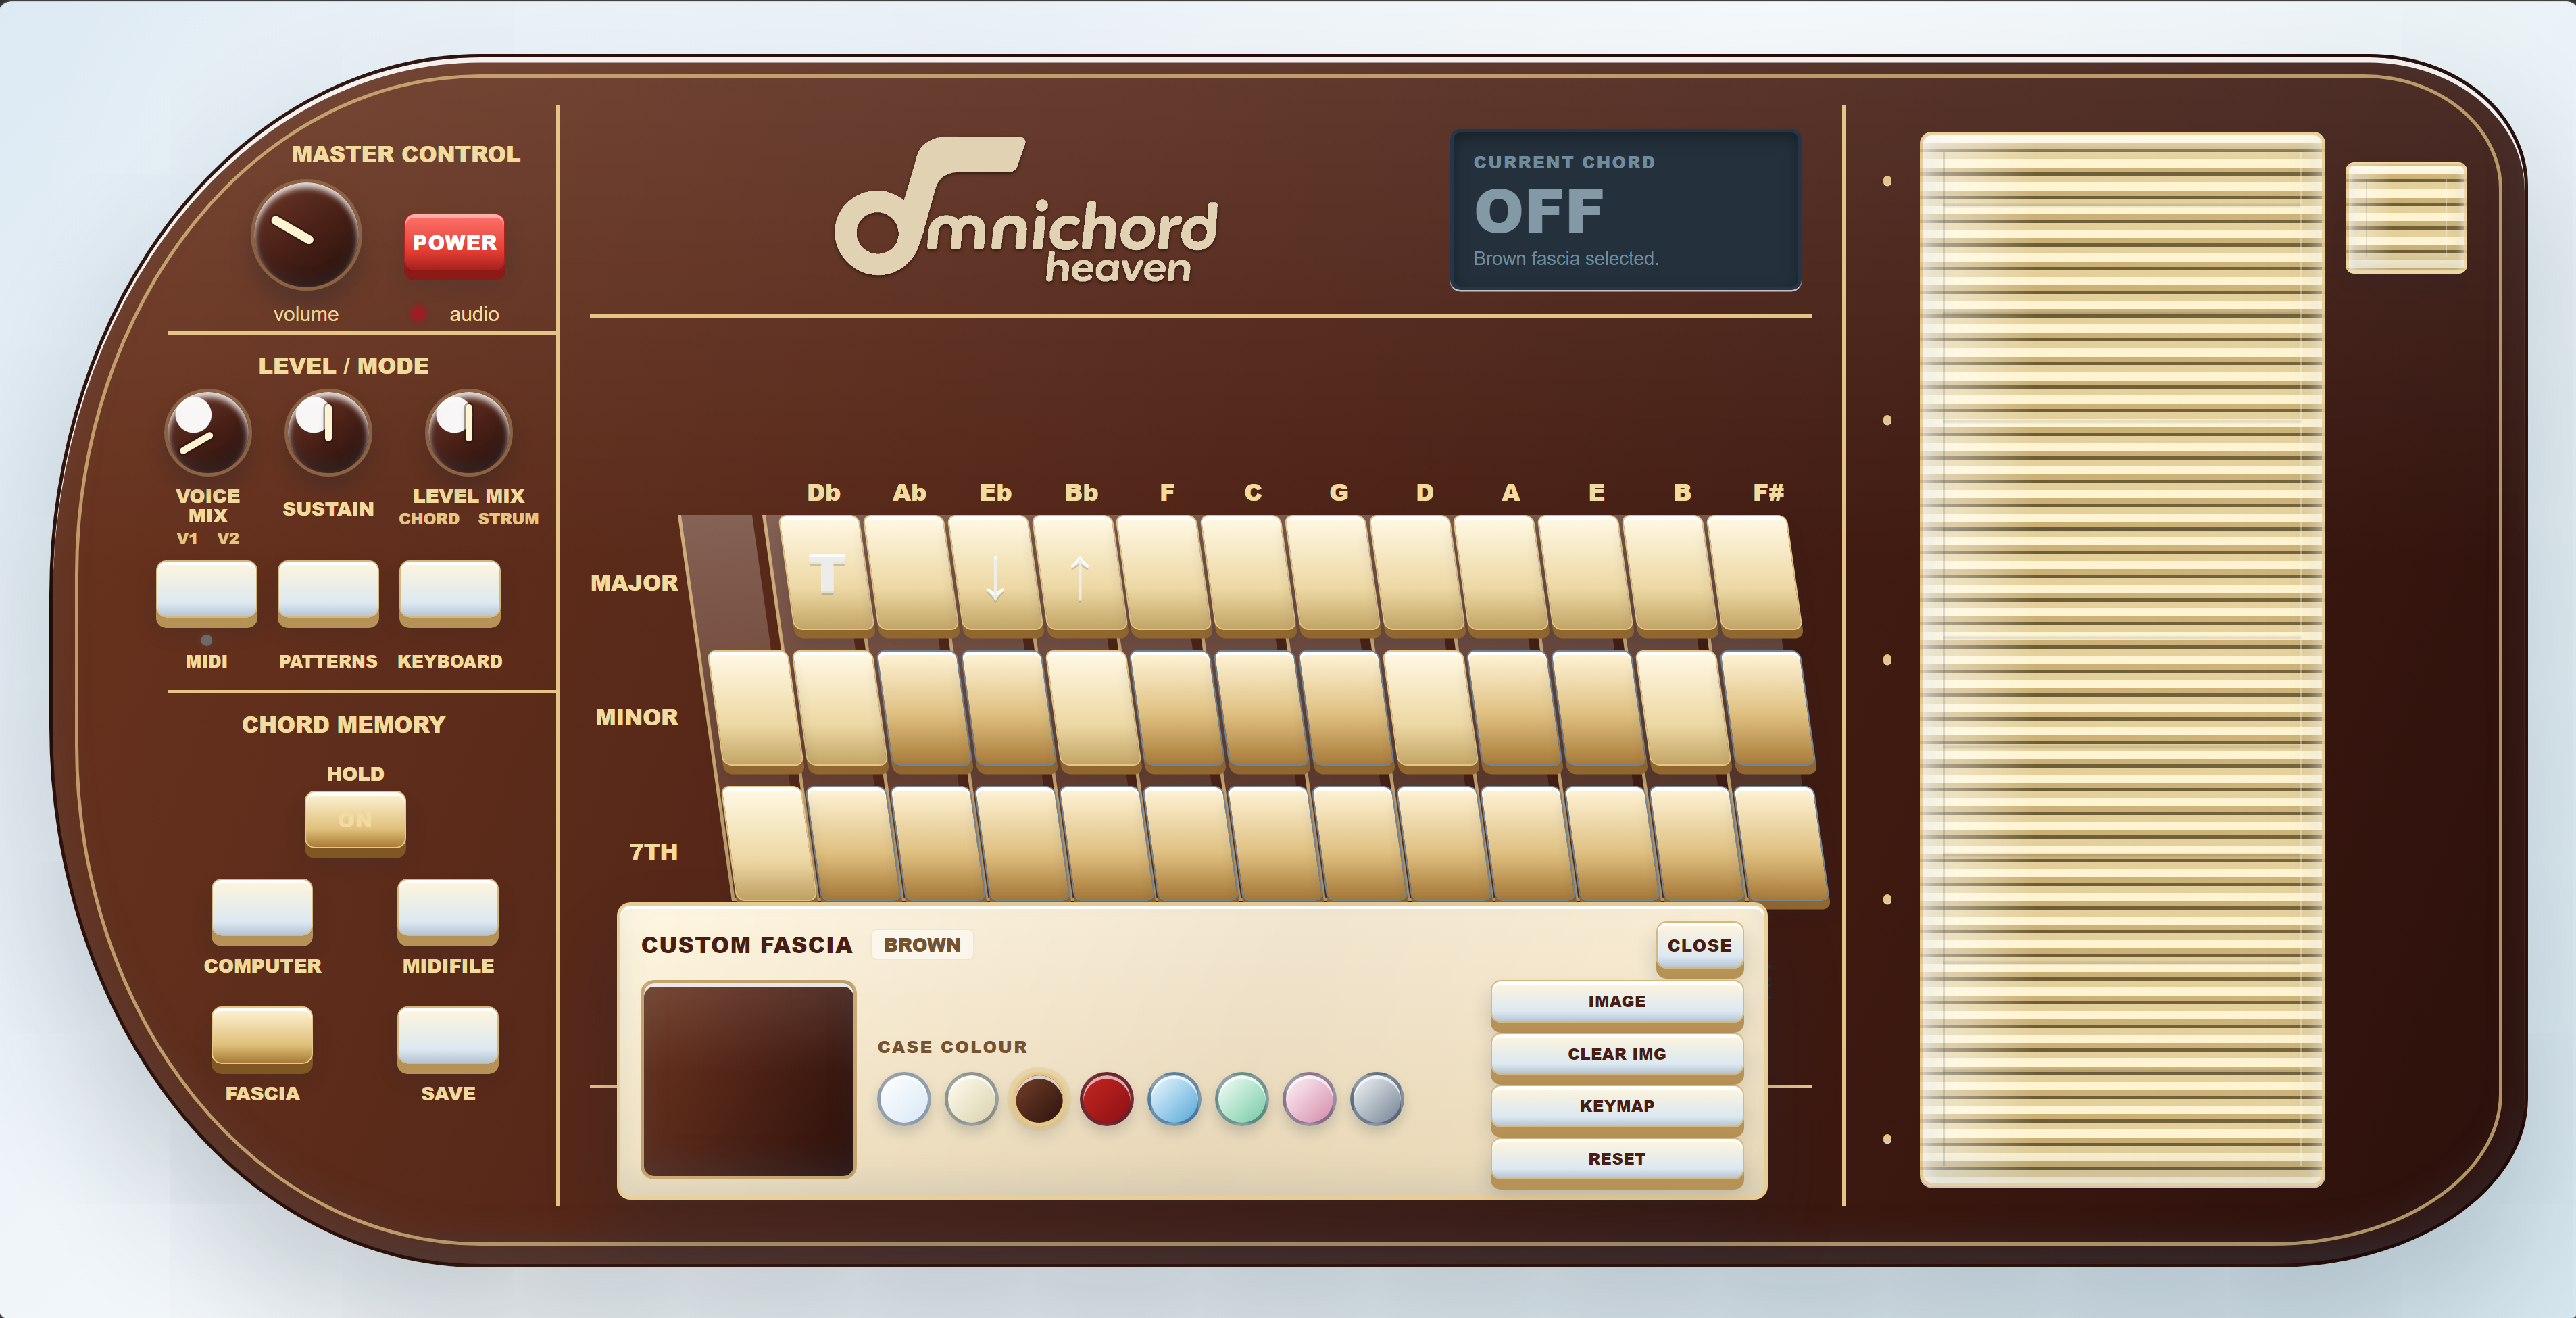Play the C major chord key

(x=1249, y=575)
